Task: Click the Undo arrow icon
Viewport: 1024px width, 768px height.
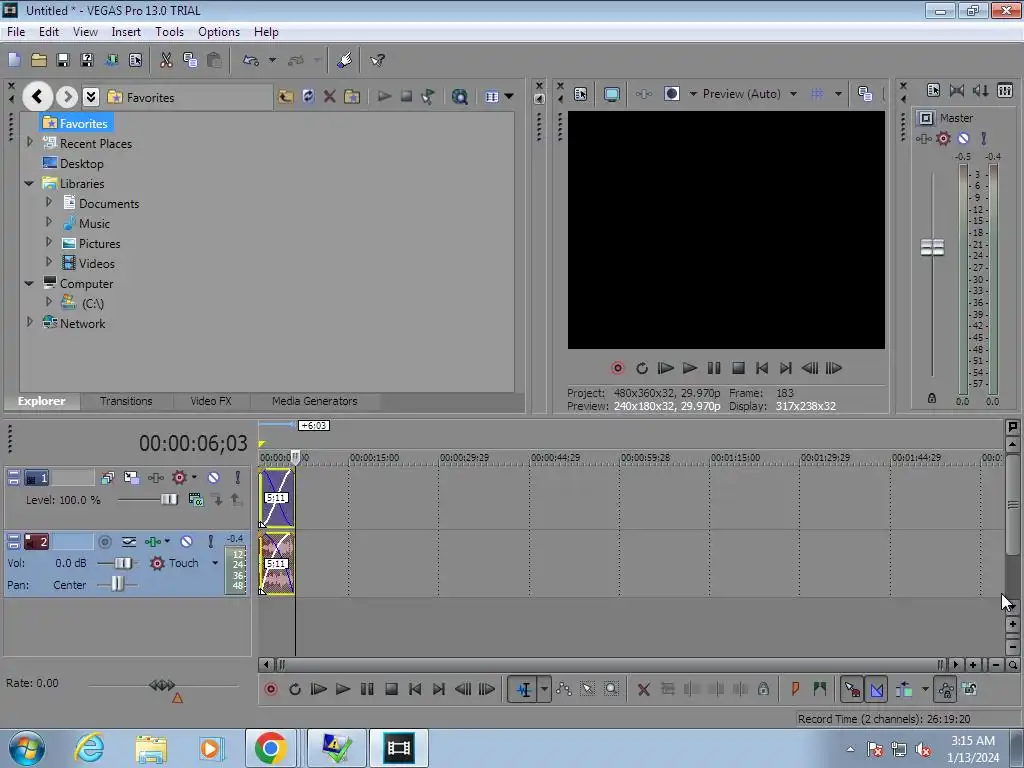Action: 251,60
